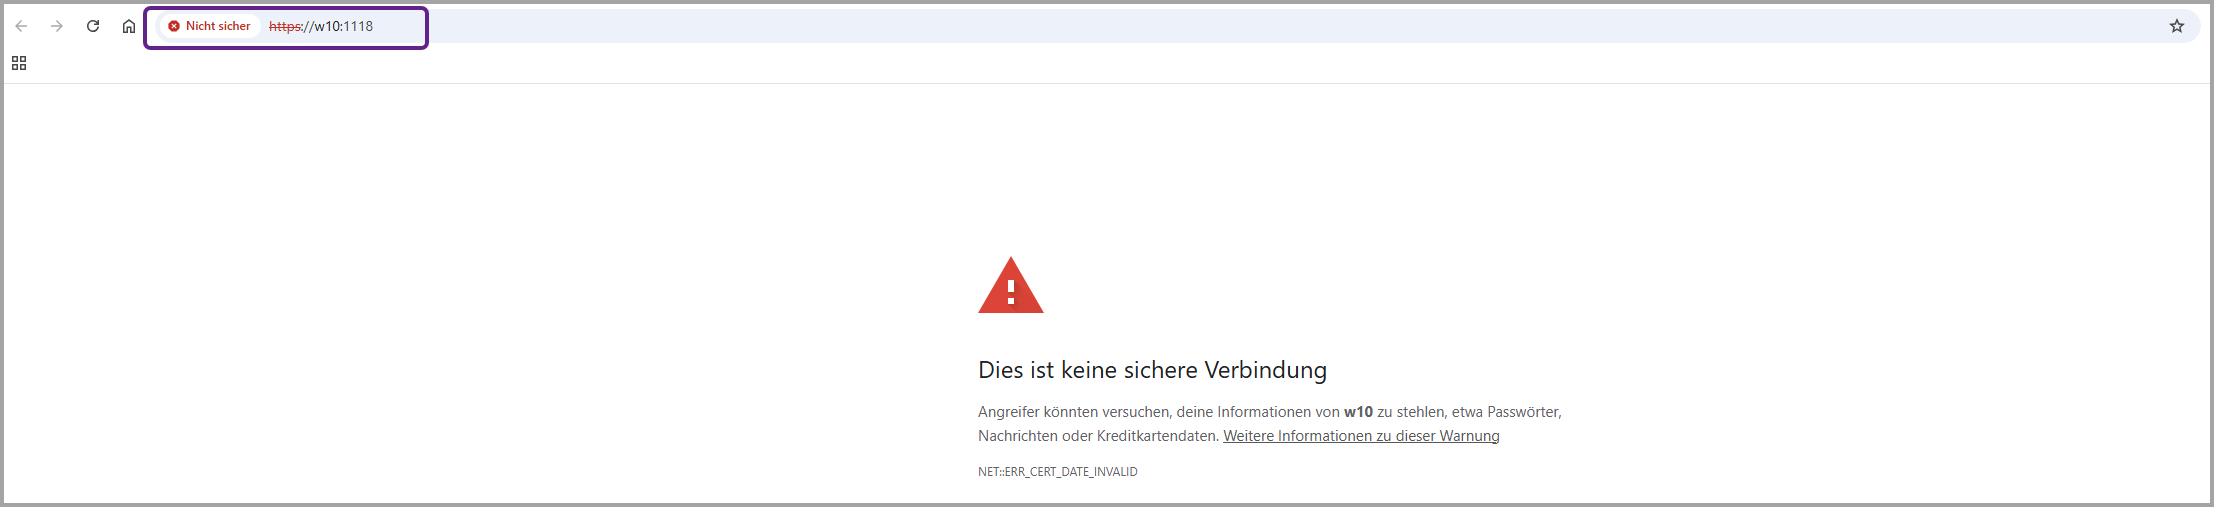The height and width of the screenshot is (507, 2214).
Task: Click the red warning triangle
Action: point(1010,287)
